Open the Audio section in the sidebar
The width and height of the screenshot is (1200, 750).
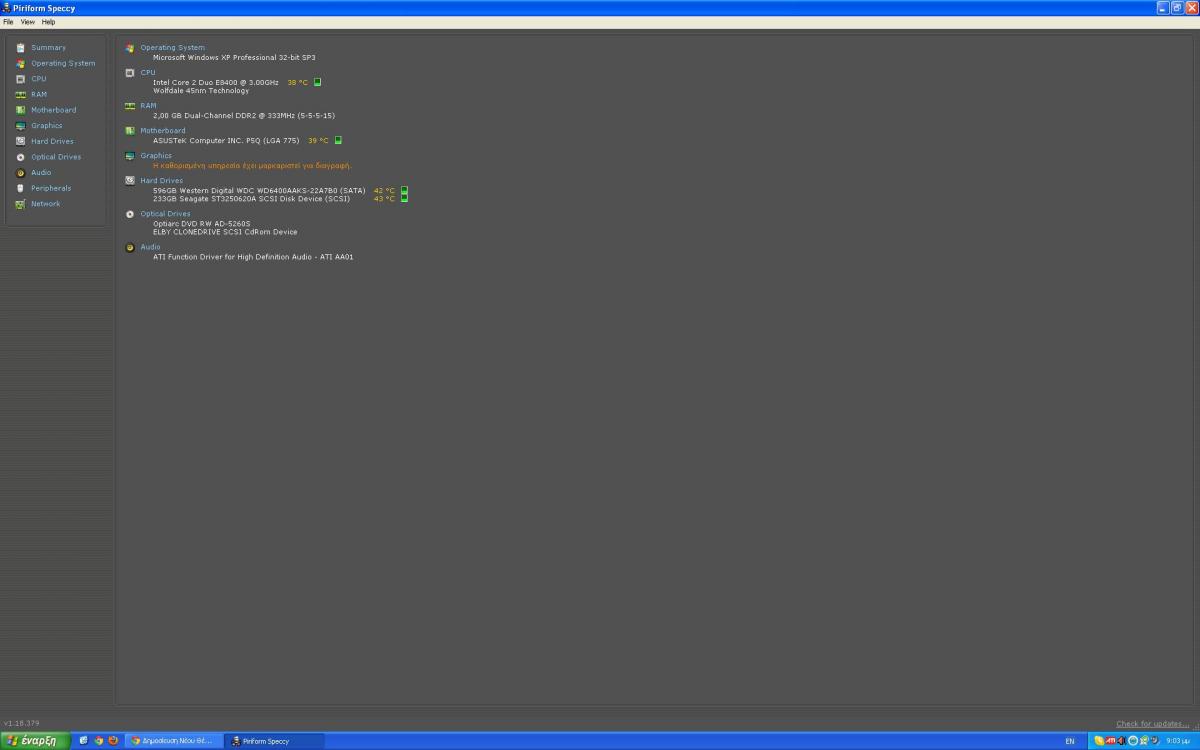40,172
